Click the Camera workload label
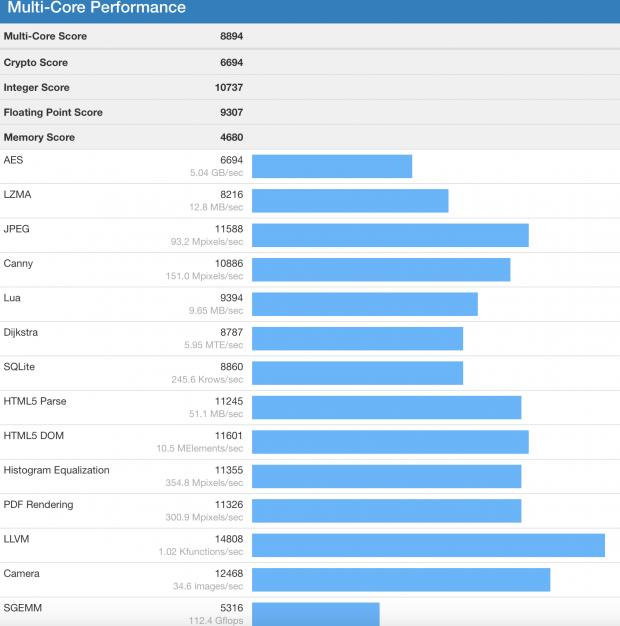The image size is (620, 626). click(22, 573)
